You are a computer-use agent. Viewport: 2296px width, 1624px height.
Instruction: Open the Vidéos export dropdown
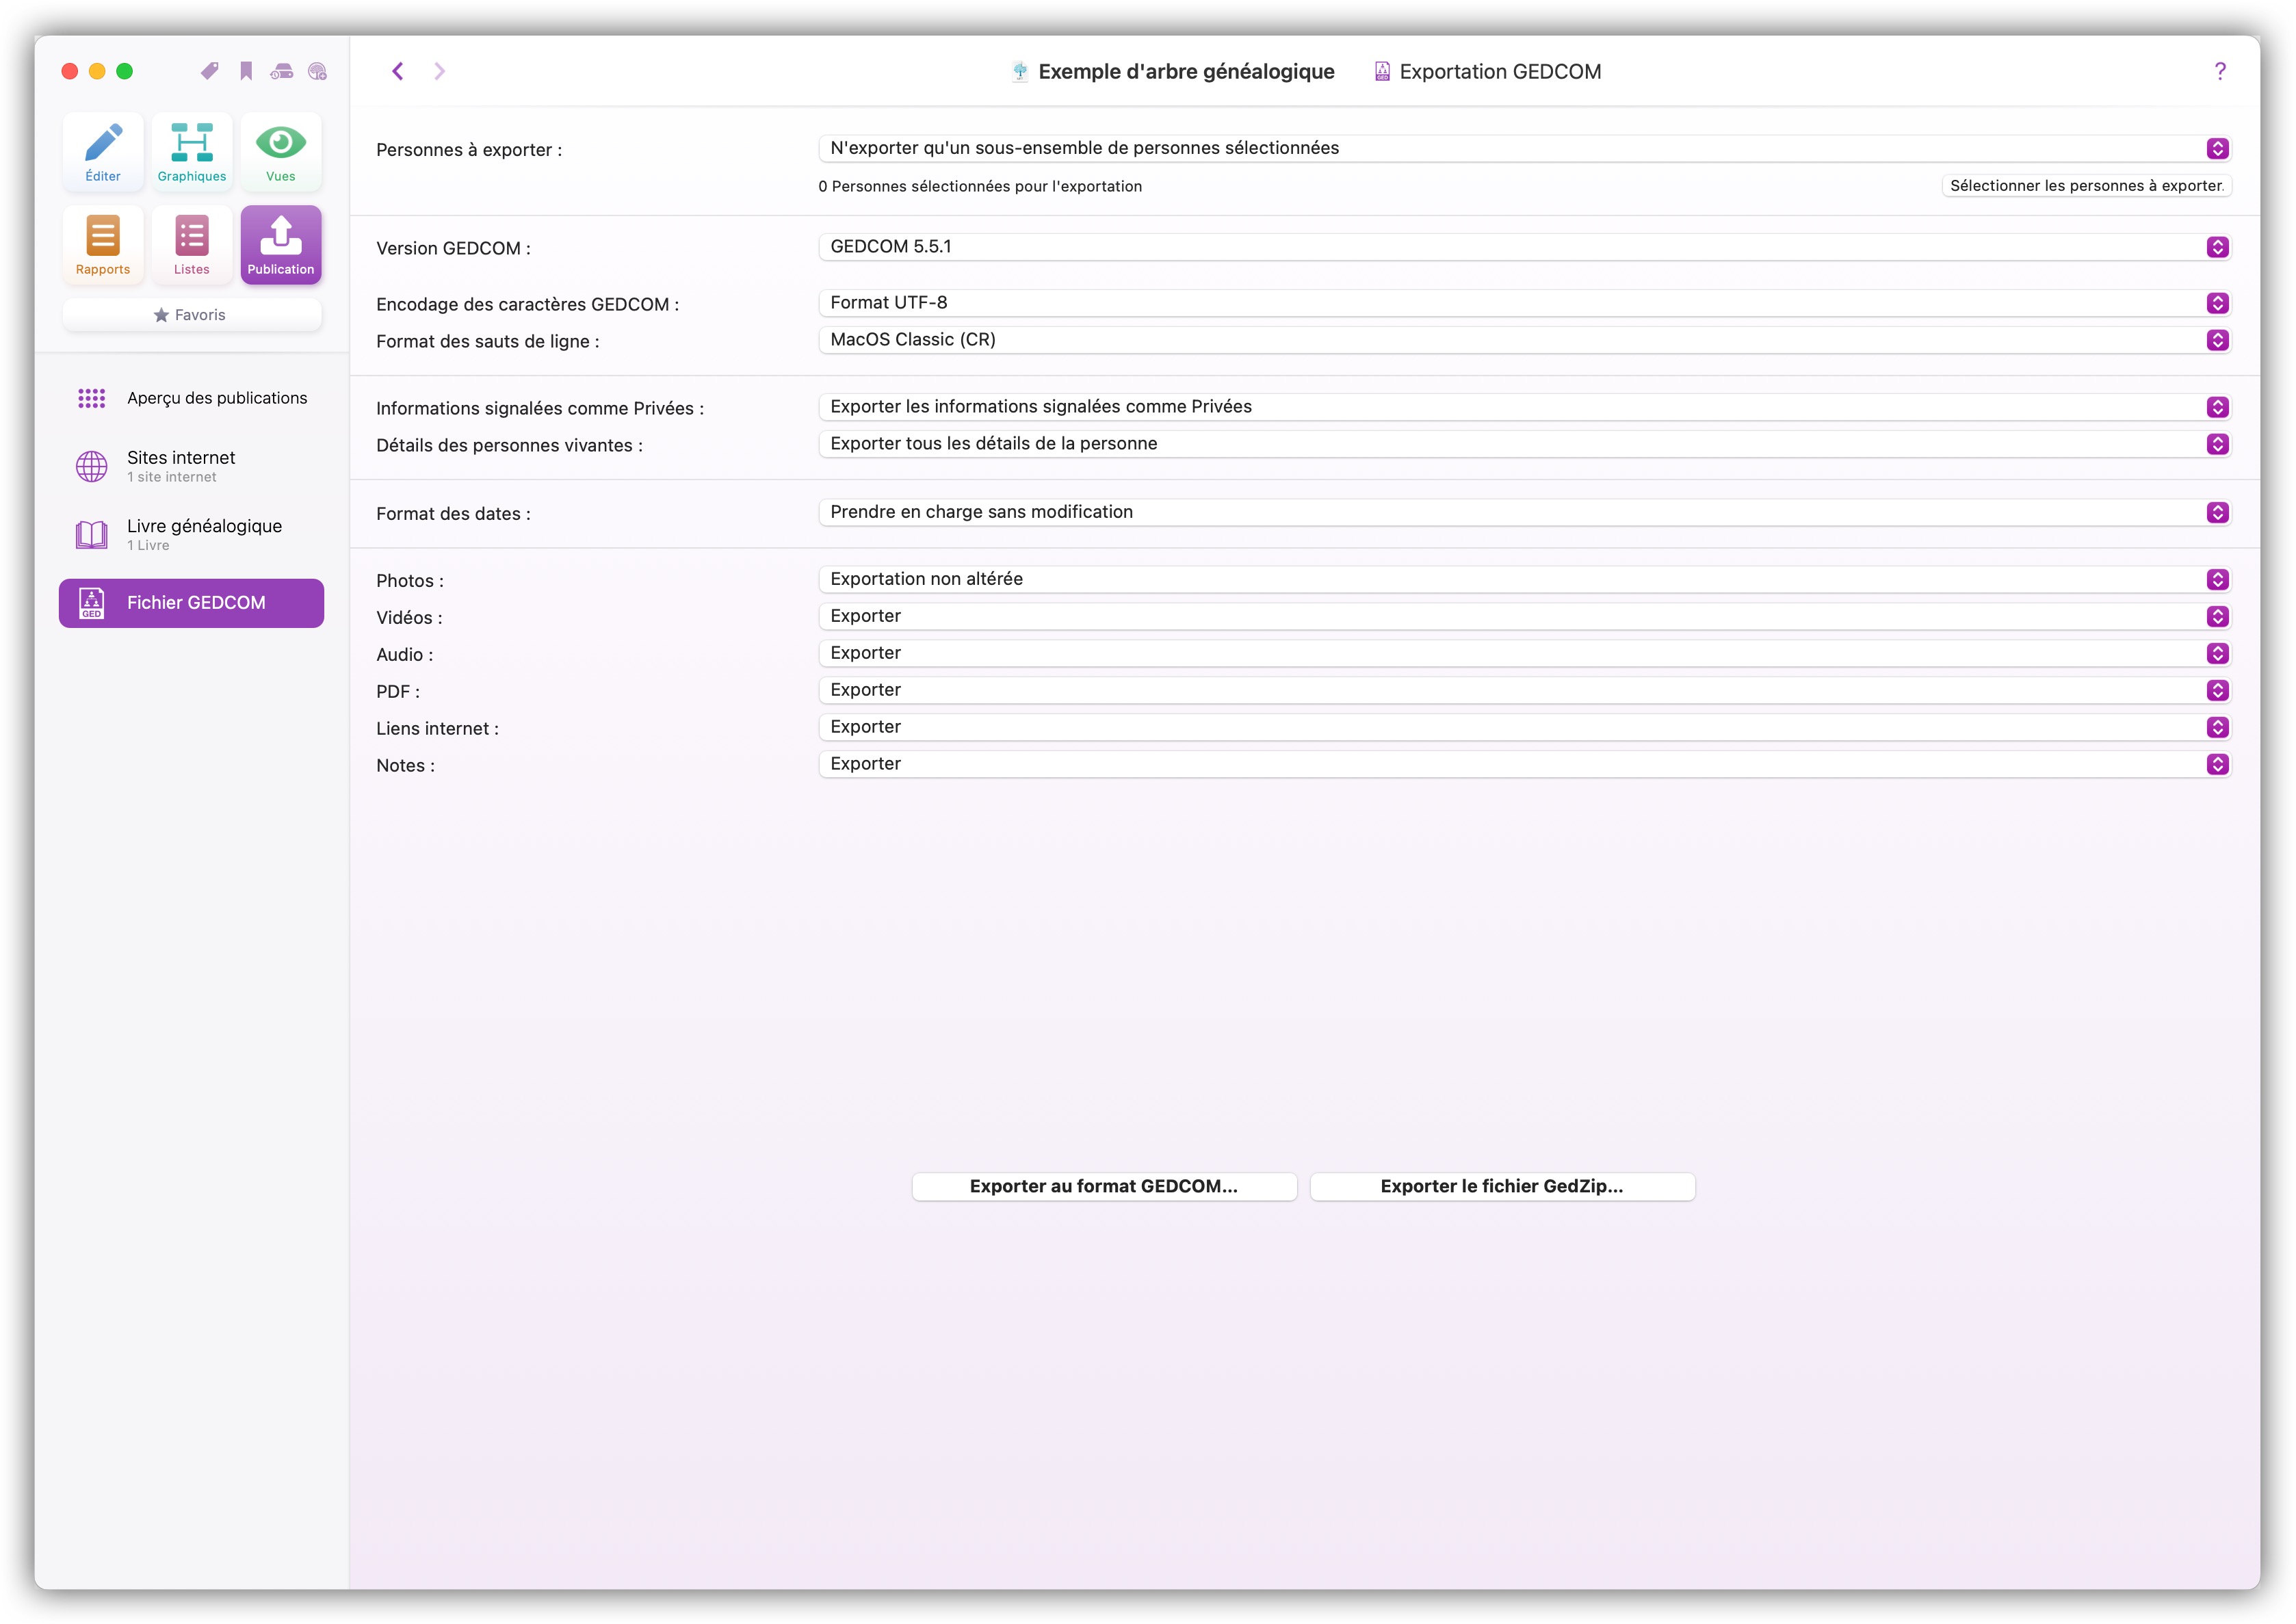[x=1525, y=616]
